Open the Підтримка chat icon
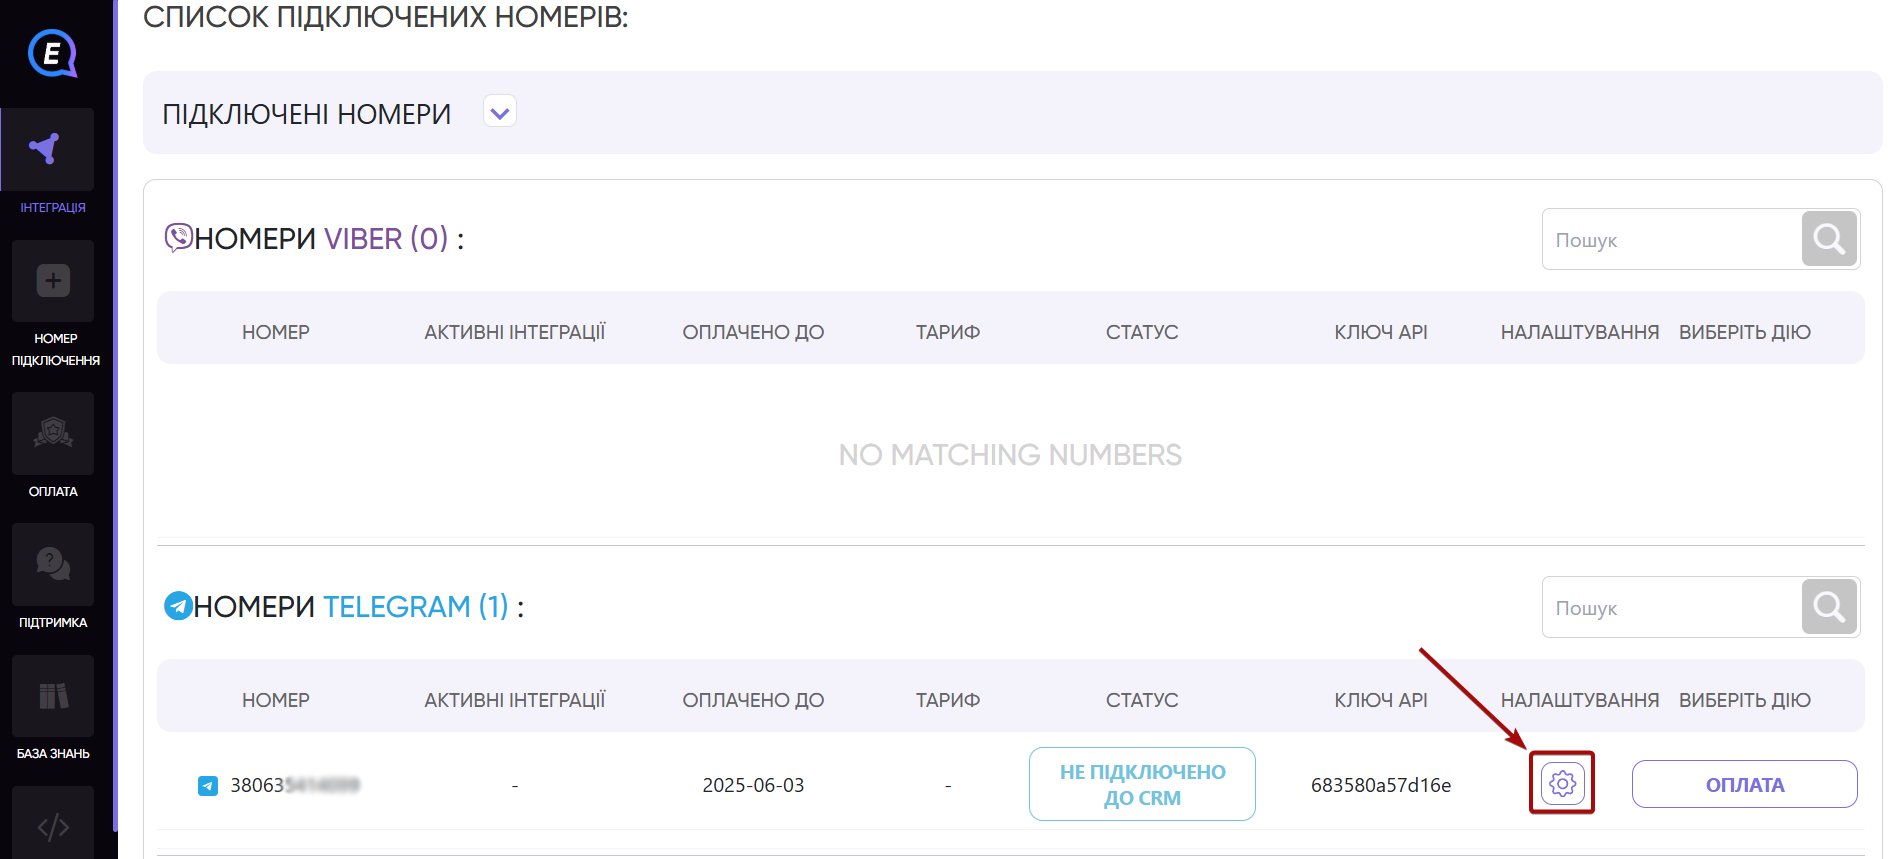1896x859 pixels. pos(53,564)
